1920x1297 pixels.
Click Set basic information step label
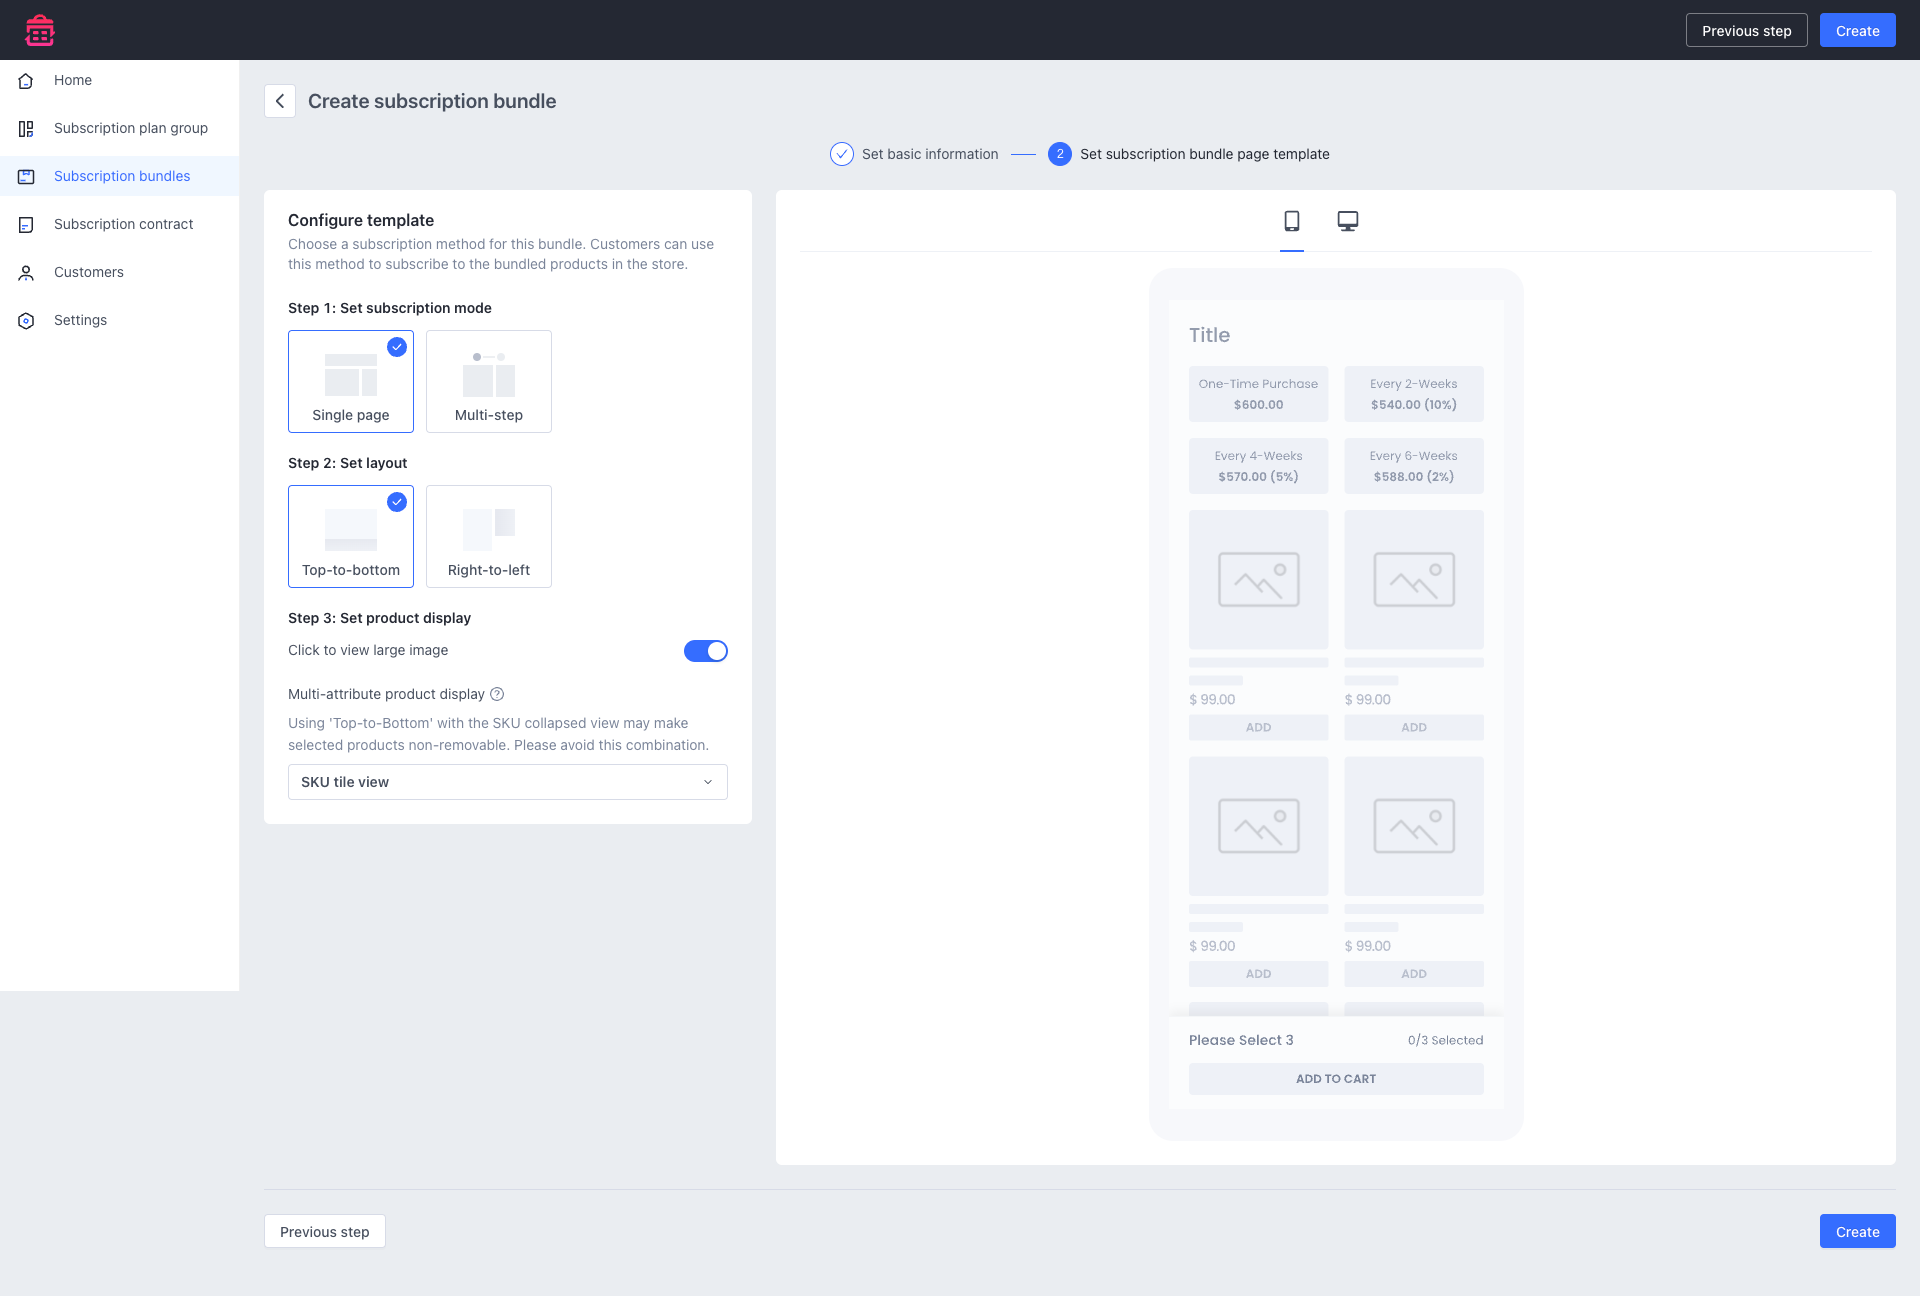point(930,154)
